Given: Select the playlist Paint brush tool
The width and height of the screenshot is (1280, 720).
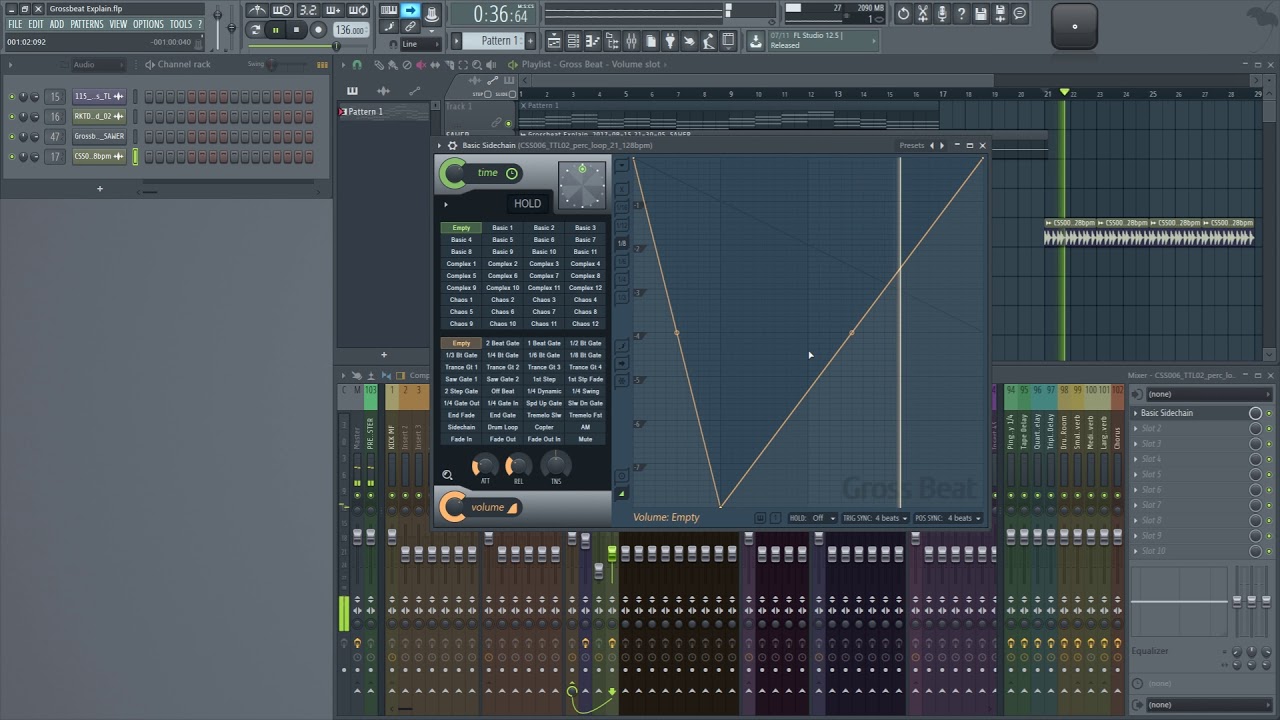Looking at the screenshot, I should click(393, 65).
